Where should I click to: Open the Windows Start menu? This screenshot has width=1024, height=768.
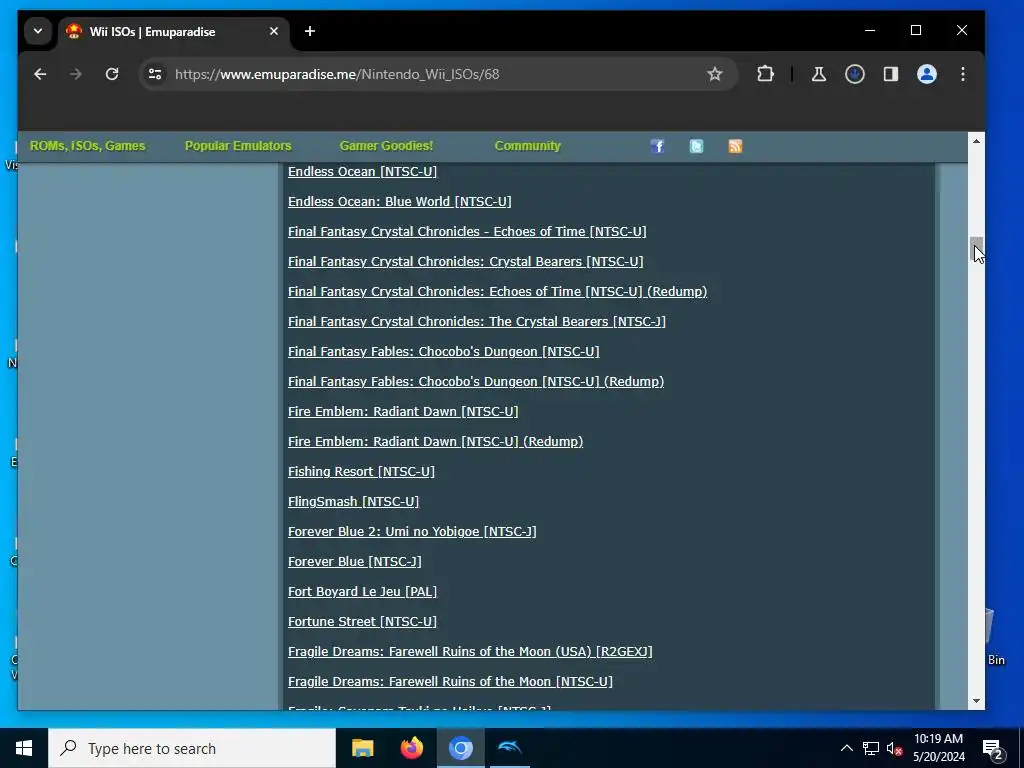[24, 748]
